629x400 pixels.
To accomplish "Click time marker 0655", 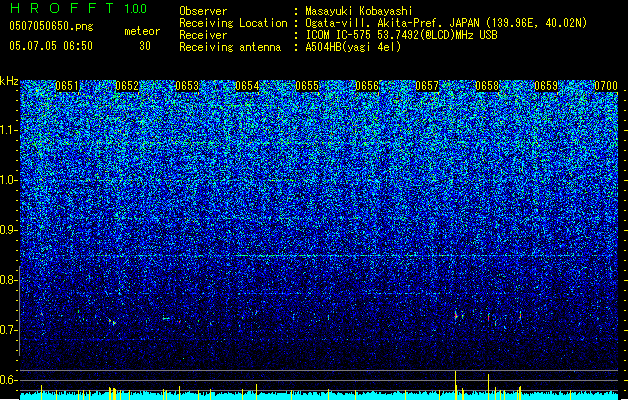I will (x=307, y=86).
